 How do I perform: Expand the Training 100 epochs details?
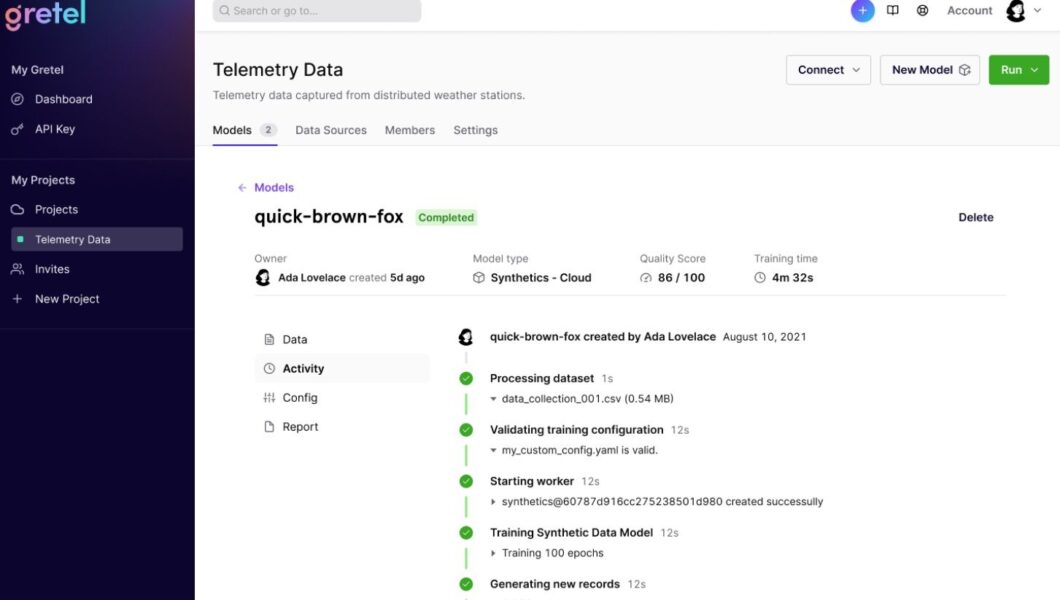tap(493, 553)
